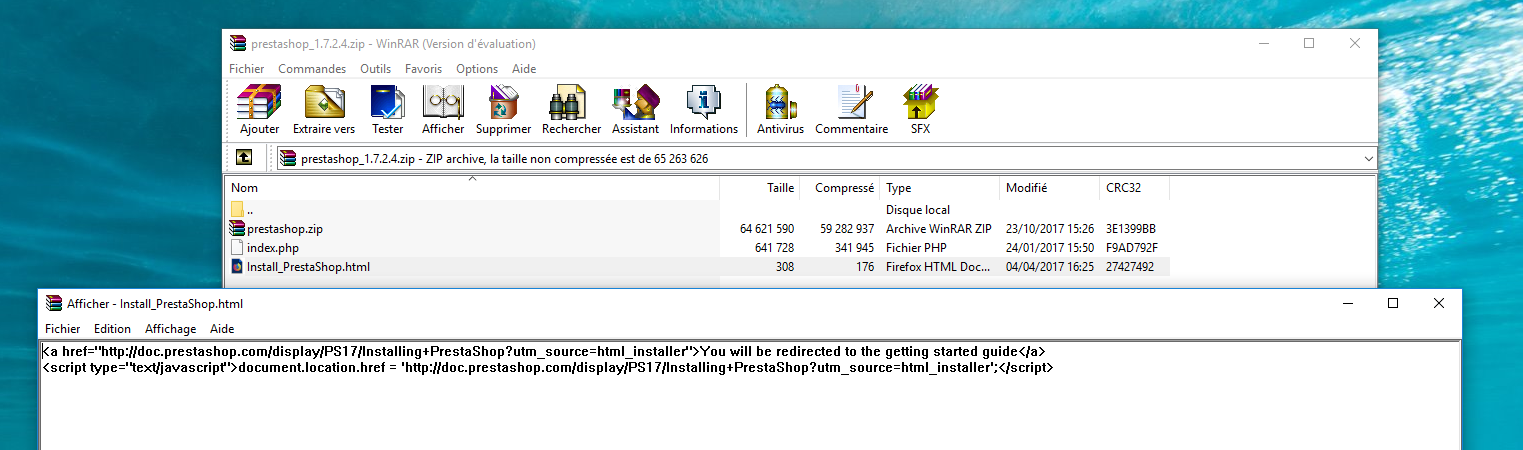Click the script line in viewer text
The image size is (1523, 450).
coord(548,368)
